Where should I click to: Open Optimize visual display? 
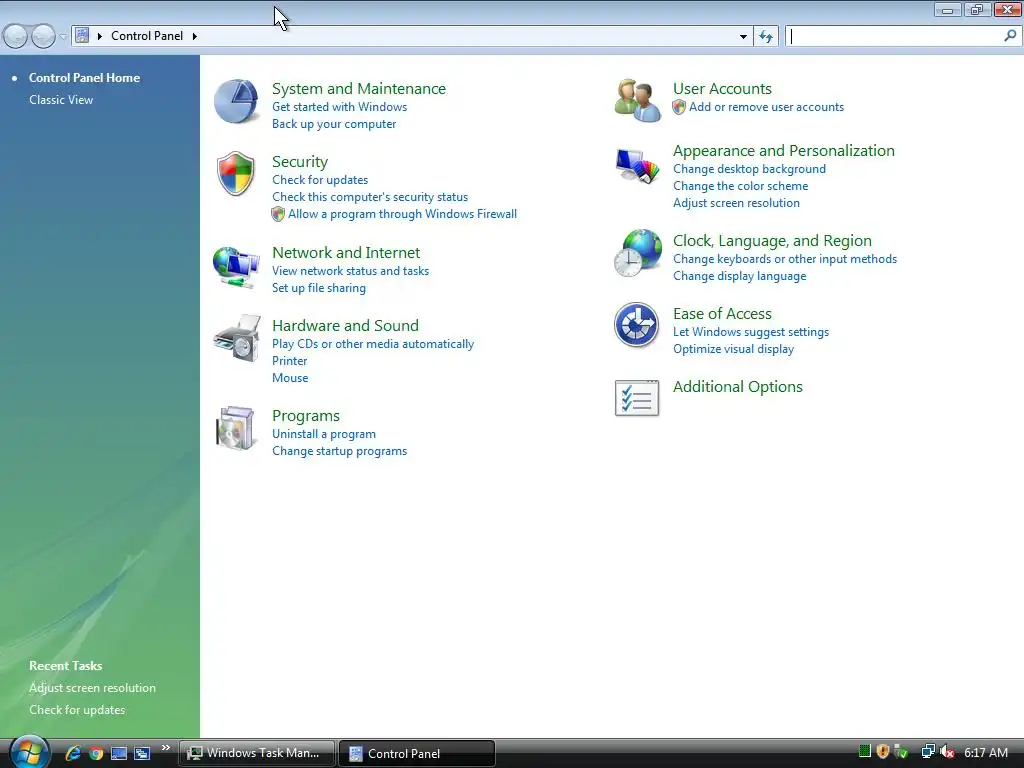(733, 349)
